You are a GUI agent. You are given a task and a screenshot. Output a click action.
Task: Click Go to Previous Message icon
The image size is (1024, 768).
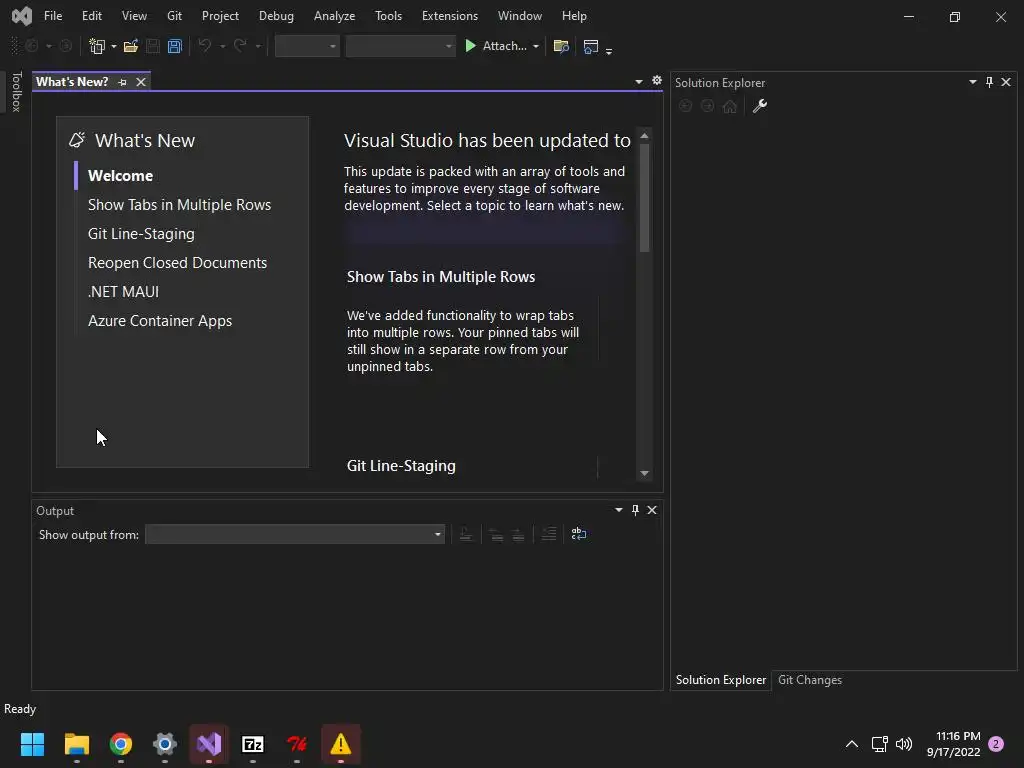click(x=496, y=534)
